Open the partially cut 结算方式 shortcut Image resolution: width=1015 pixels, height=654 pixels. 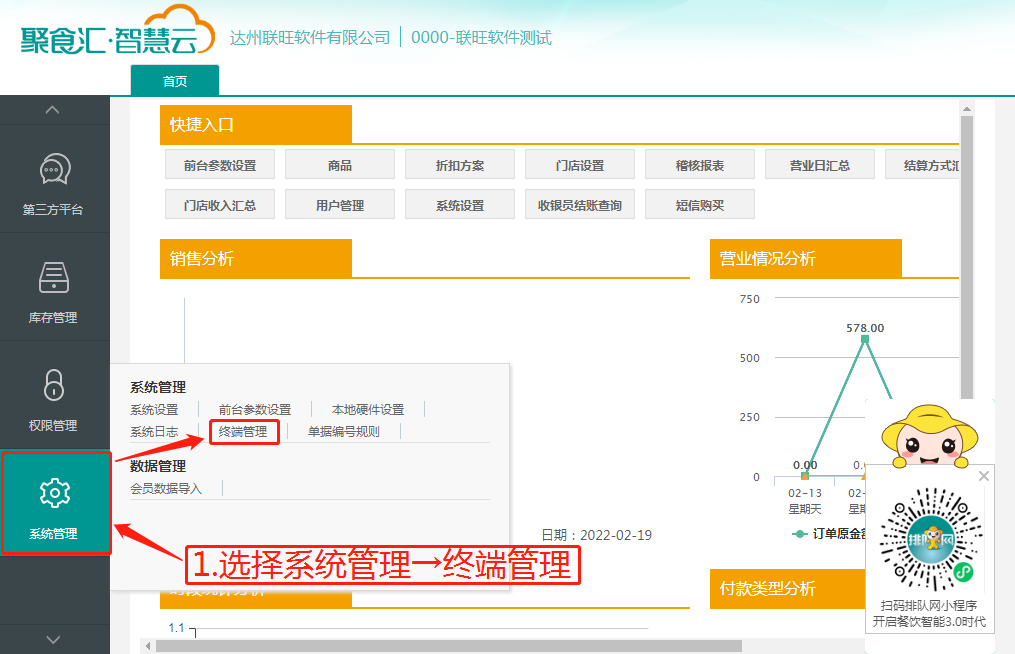[922, 164]
